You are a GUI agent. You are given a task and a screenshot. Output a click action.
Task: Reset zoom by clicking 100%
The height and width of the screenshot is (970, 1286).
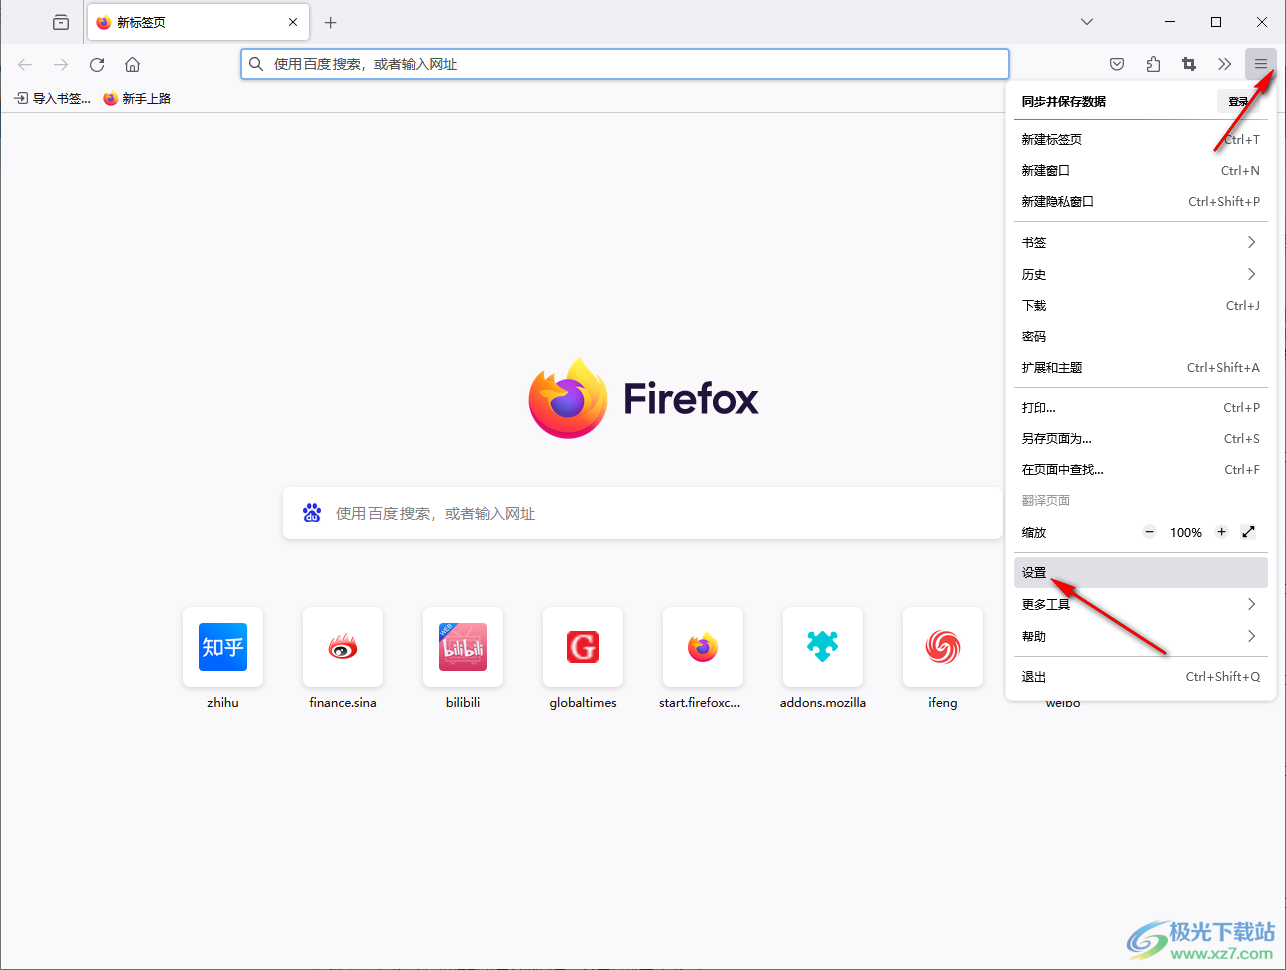pyautogui.click(x=1186, y=533)
